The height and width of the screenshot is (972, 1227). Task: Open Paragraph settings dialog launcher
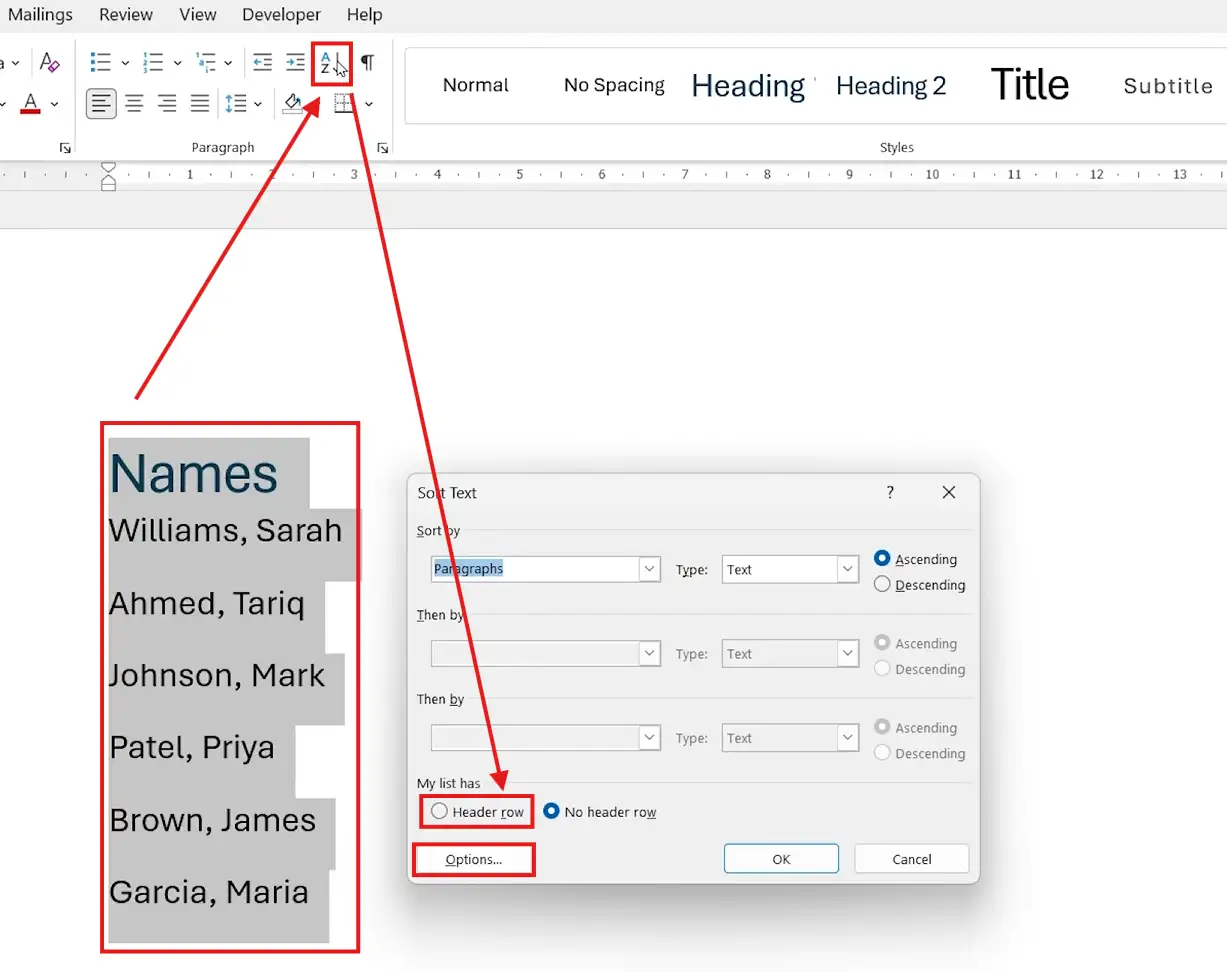pyautogui.click(x=382, y=148)
